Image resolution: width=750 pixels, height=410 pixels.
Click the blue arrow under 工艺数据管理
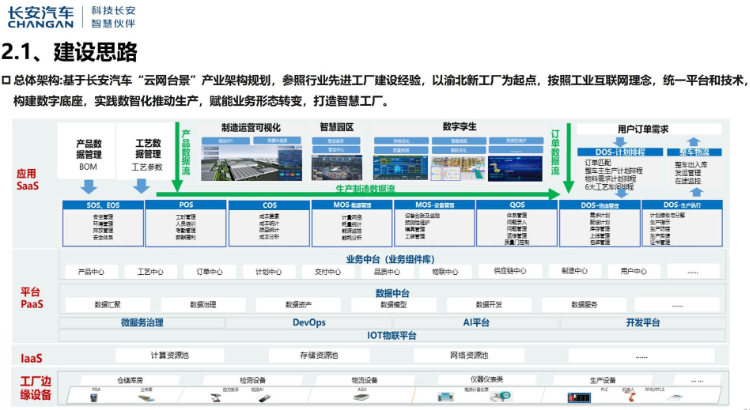pyautogui.click(x=141, y=186)
